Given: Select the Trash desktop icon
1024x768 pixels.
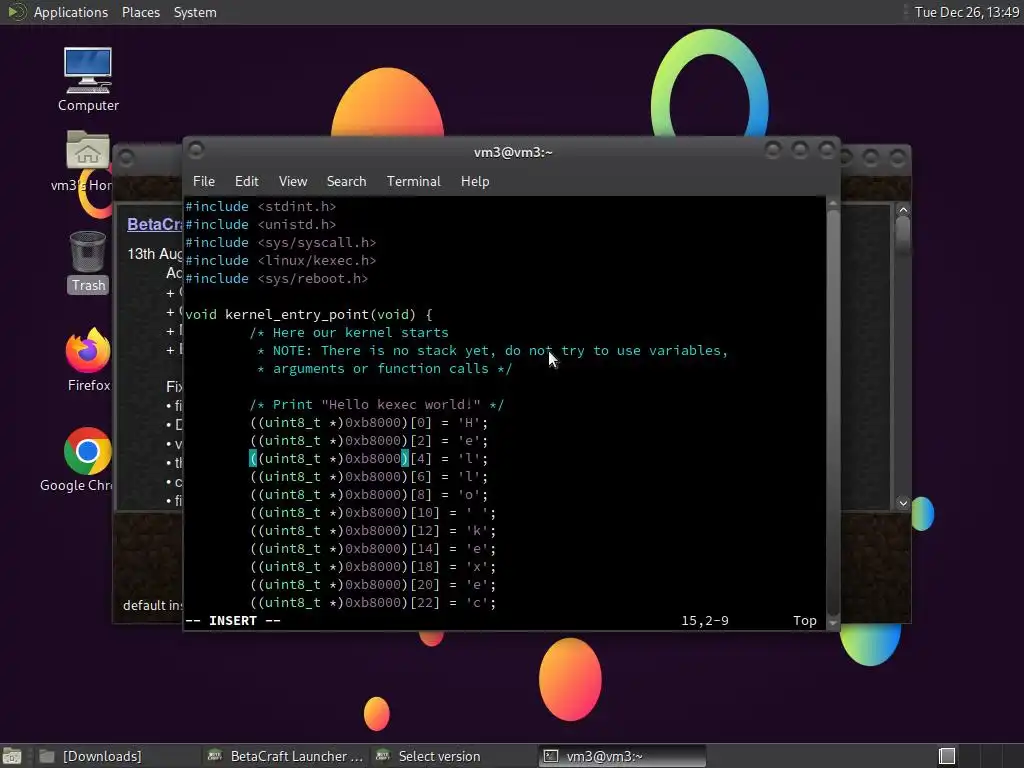Looking at the screenshot, I should 88,262.
